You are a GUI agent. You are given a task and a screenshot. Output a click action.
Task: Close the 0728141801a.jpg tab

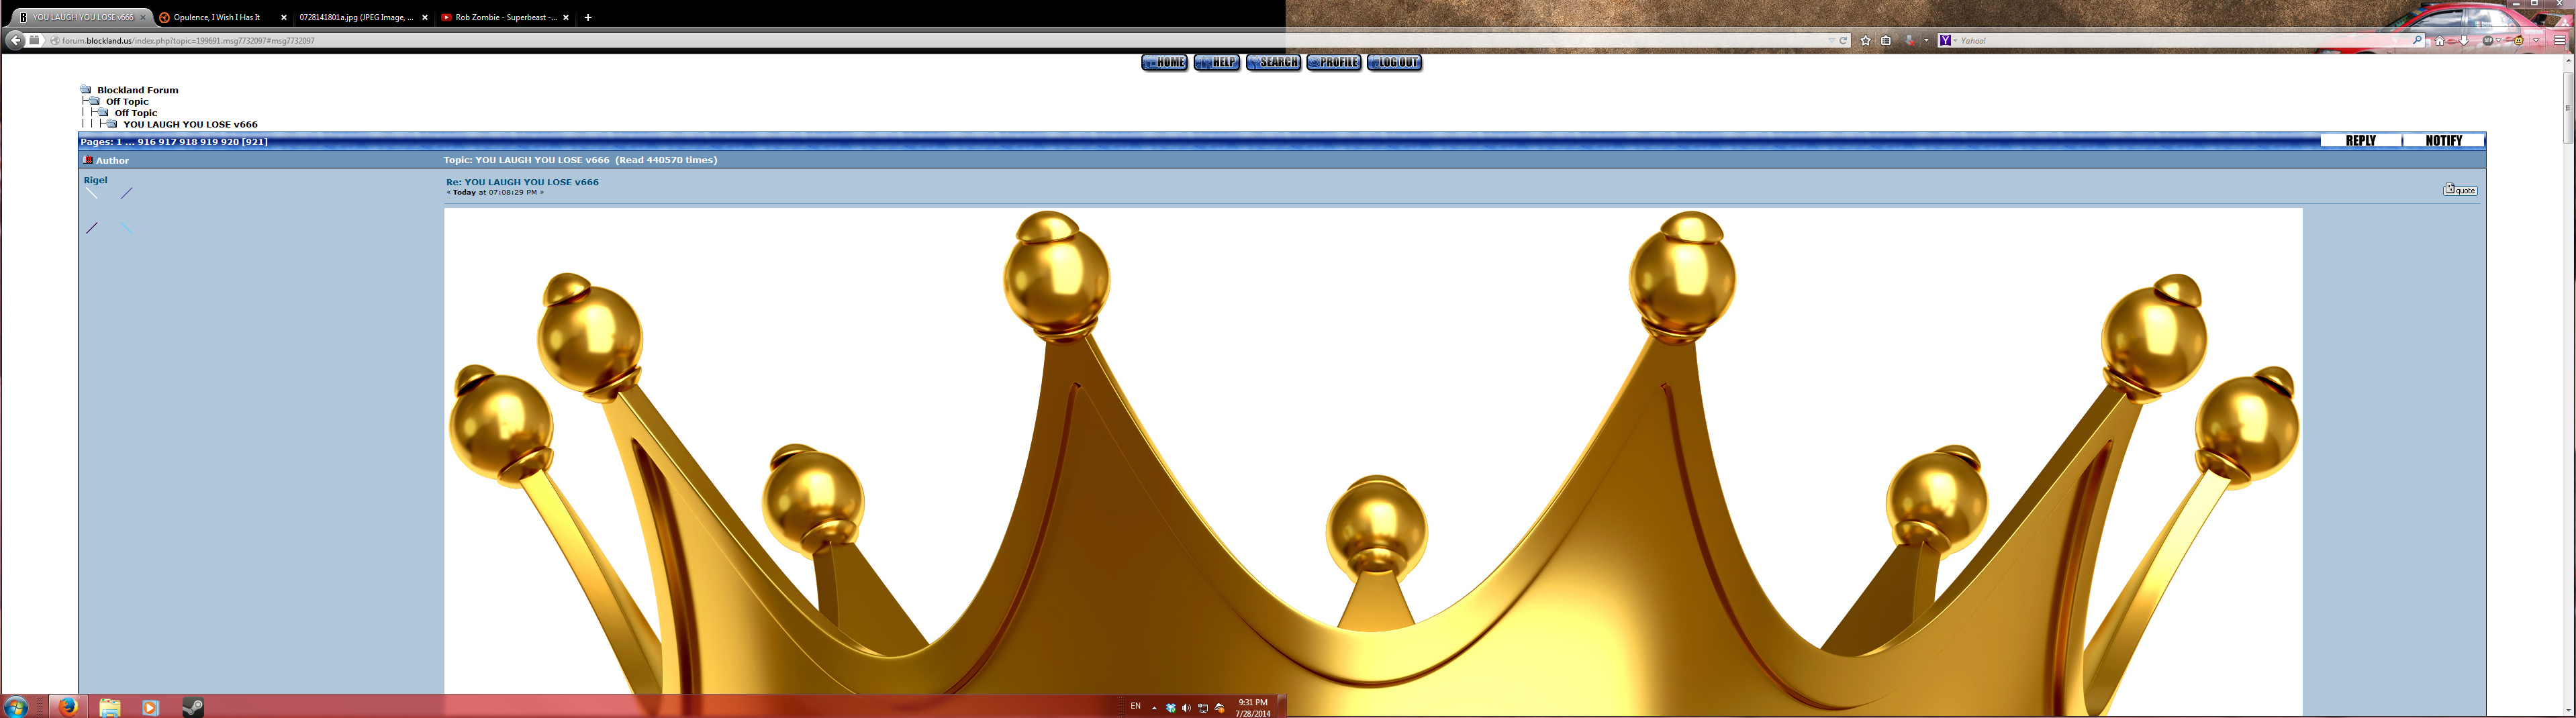click(x=425, y=17)
